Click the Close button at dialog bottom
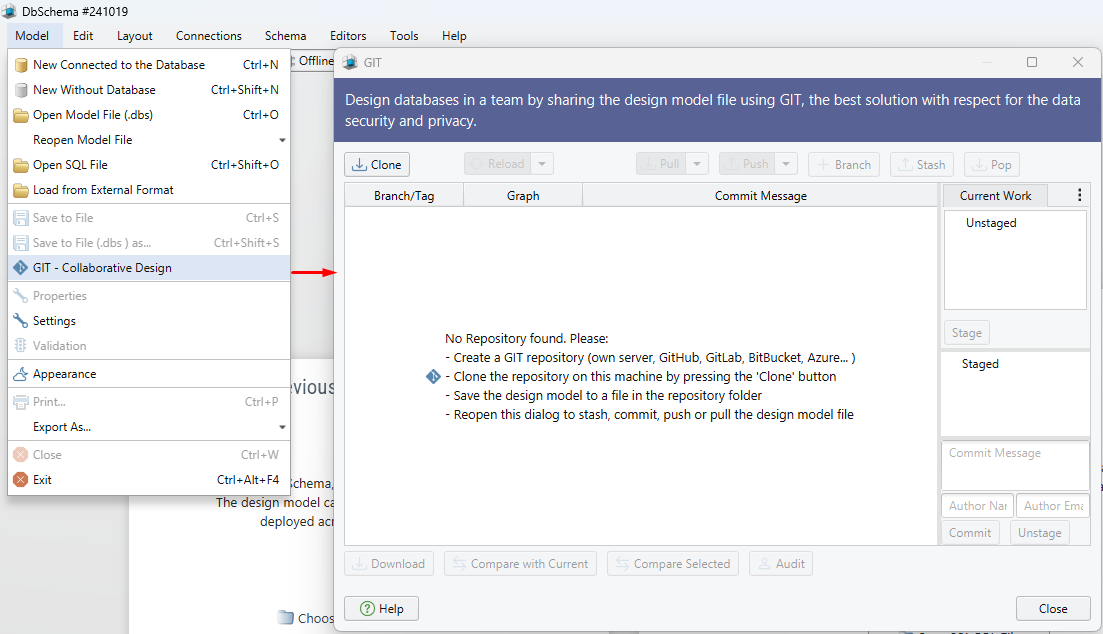The image size is (1103, 634). (1053, 609)
